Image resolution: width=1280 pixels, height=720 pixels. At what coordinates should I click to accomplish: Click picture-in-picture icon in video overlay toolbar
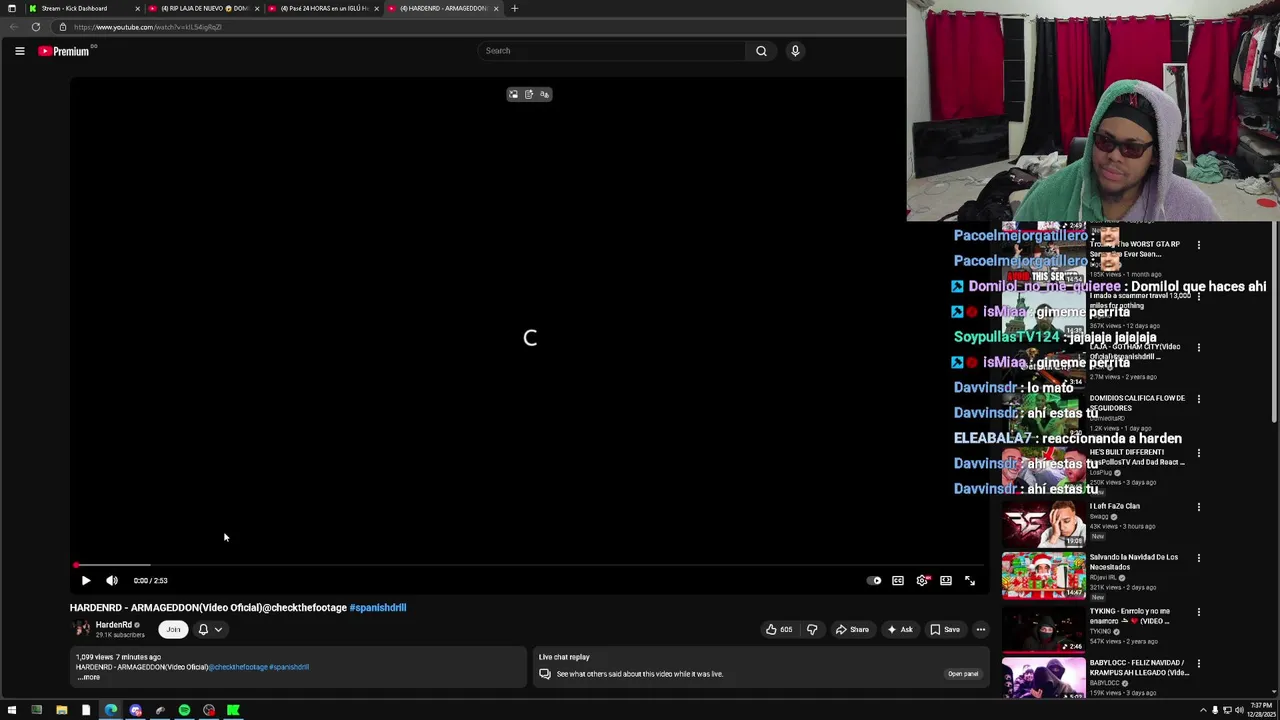tap(513, 95)
